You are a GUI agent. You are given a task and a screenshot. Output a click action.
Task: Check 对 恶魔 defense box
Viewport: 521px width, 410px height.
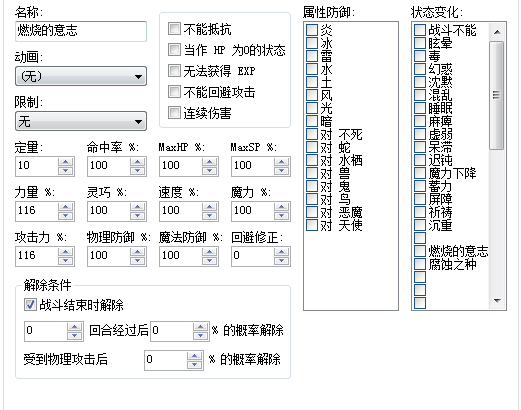(x=312, y=212)
